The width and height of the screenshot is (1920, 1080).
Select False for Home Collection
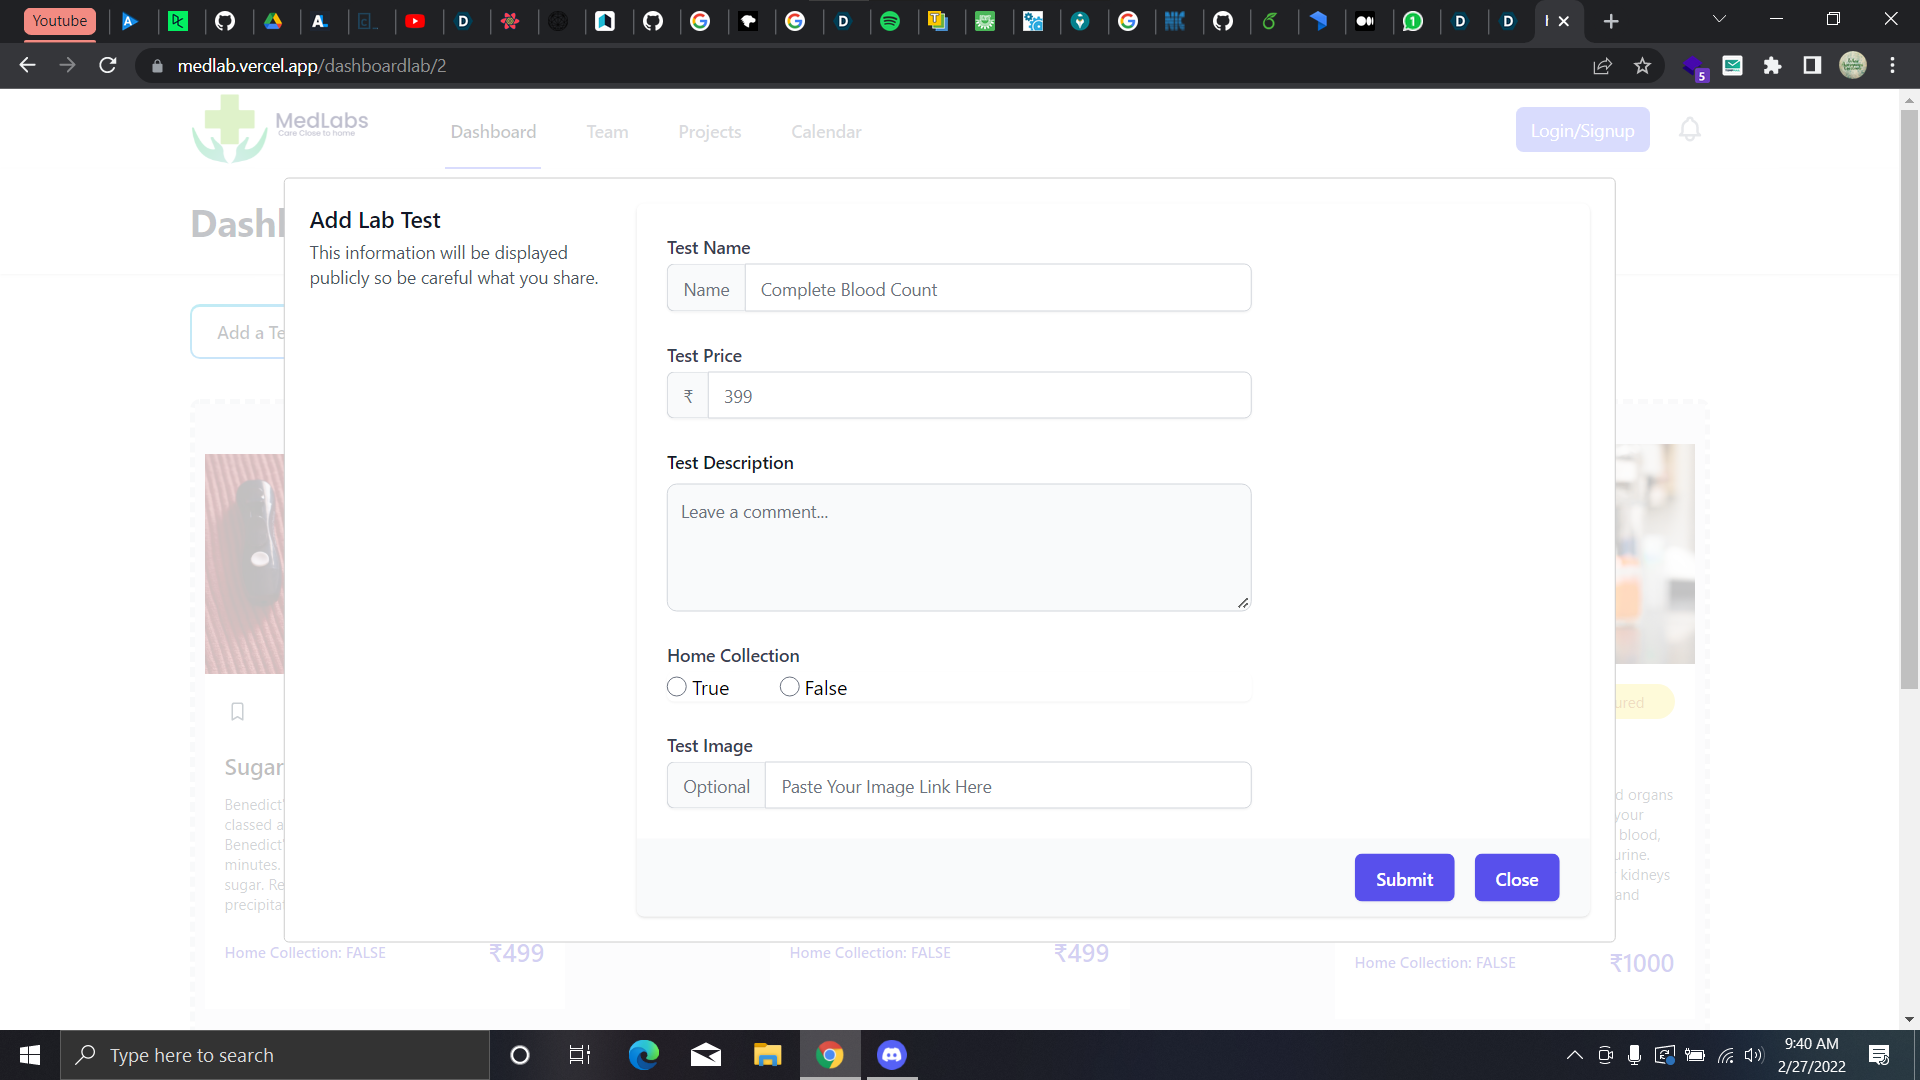click(x=789, y=687)
